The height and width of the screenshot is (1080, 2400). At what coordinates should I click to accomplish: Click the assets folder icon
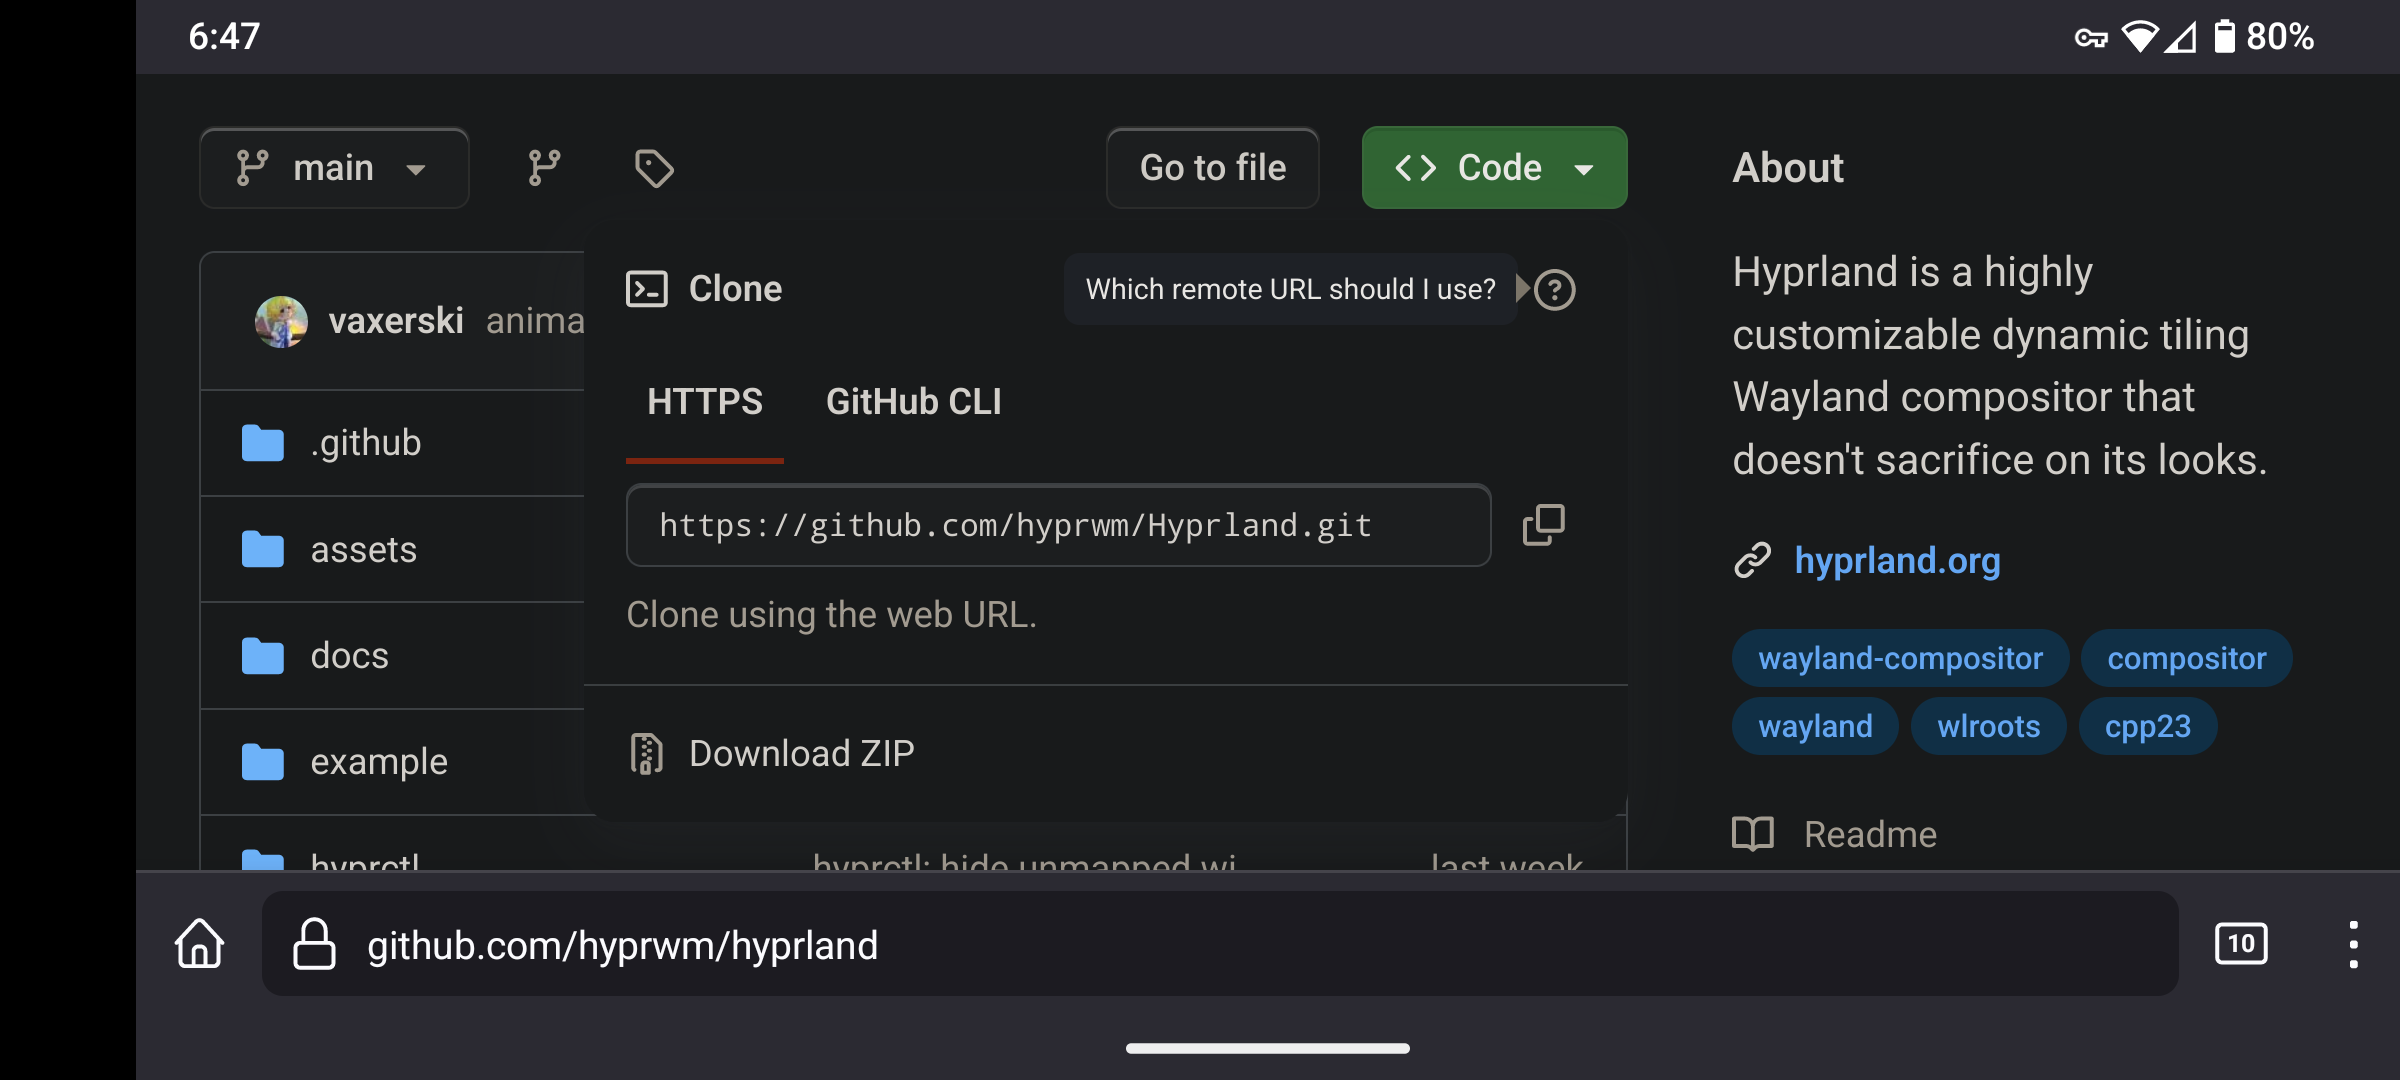click(x=263, y=549)
